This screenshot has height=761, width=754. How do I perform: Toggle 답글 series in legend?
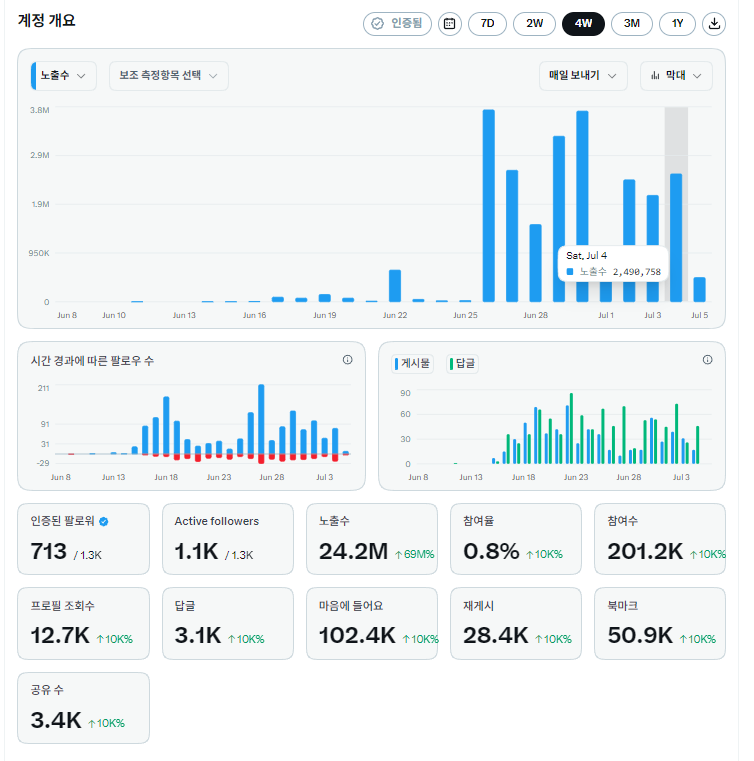(462, 364)
